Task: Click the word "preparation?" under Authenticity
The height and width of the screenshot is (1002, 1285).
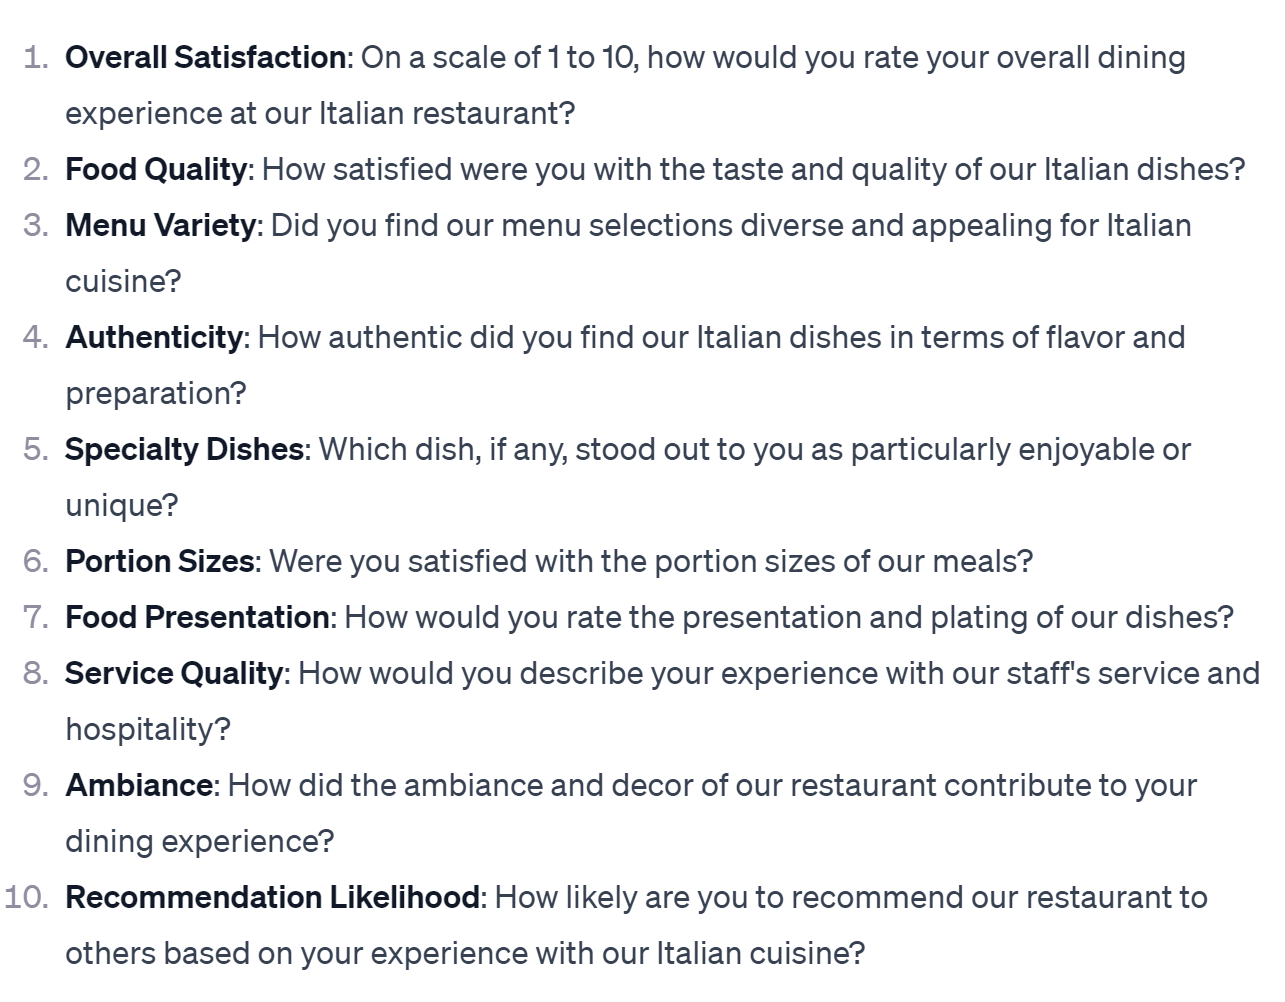Action: [x=155, y=394]
